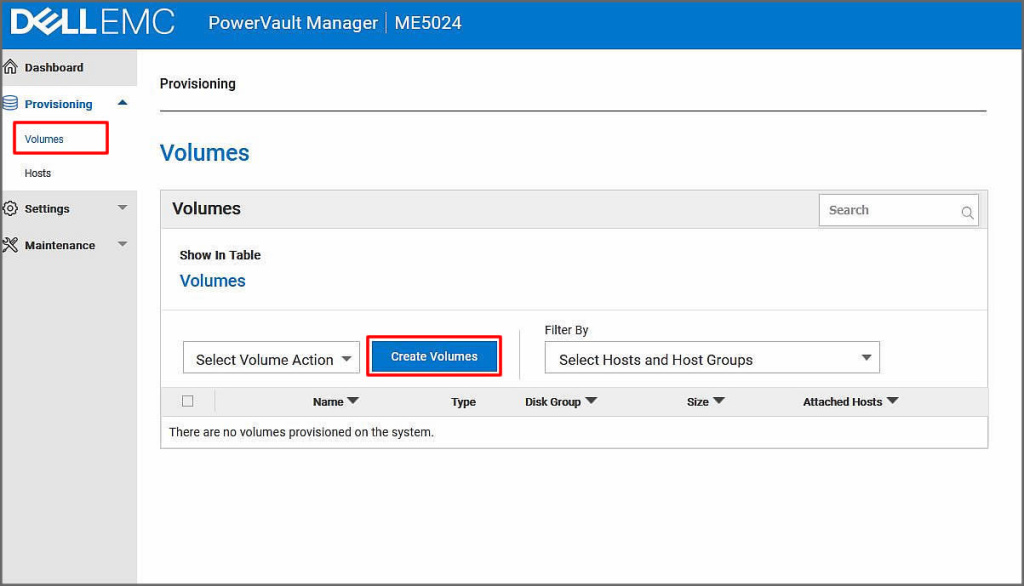Click the Maintenance wrench icon

pyautogui.click(x=11, y=245)
